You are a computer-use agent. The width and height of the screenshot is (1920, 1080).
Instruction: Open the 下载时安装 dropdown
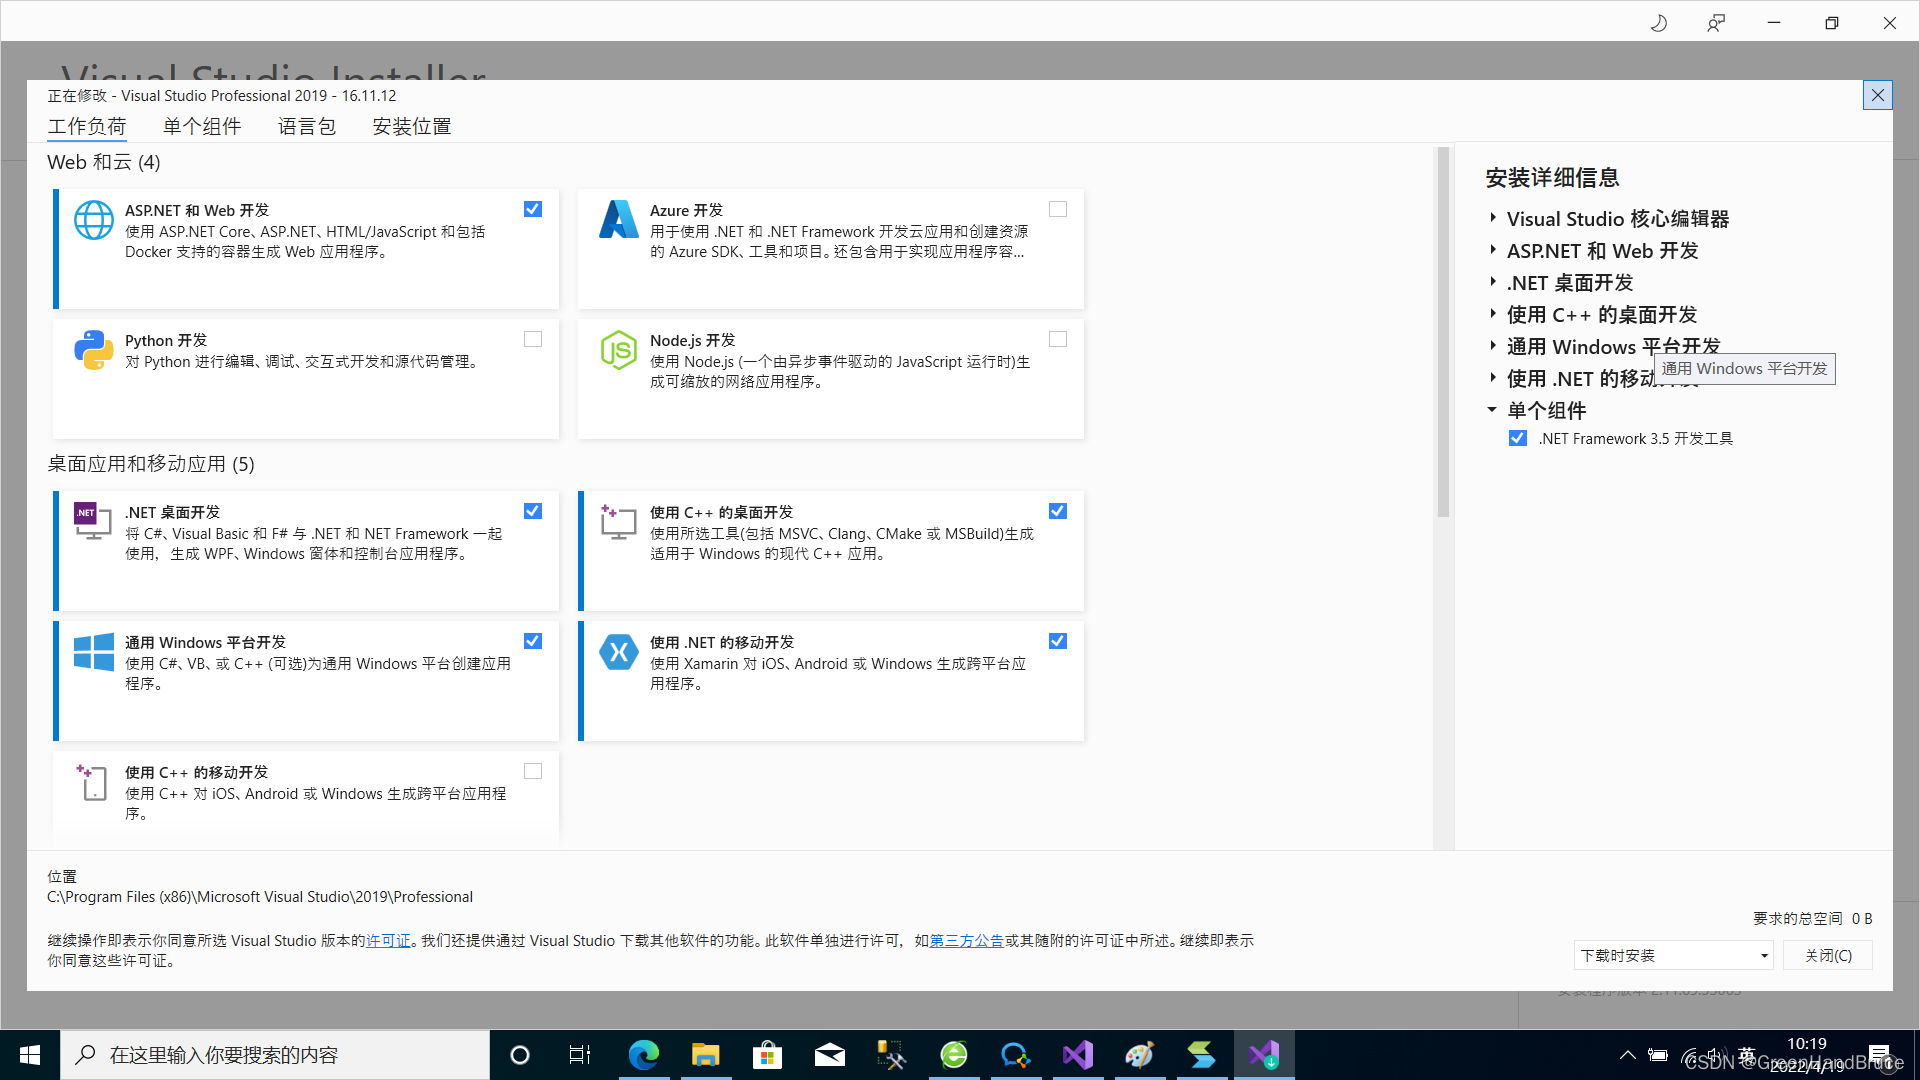(x=1673, y=955)
